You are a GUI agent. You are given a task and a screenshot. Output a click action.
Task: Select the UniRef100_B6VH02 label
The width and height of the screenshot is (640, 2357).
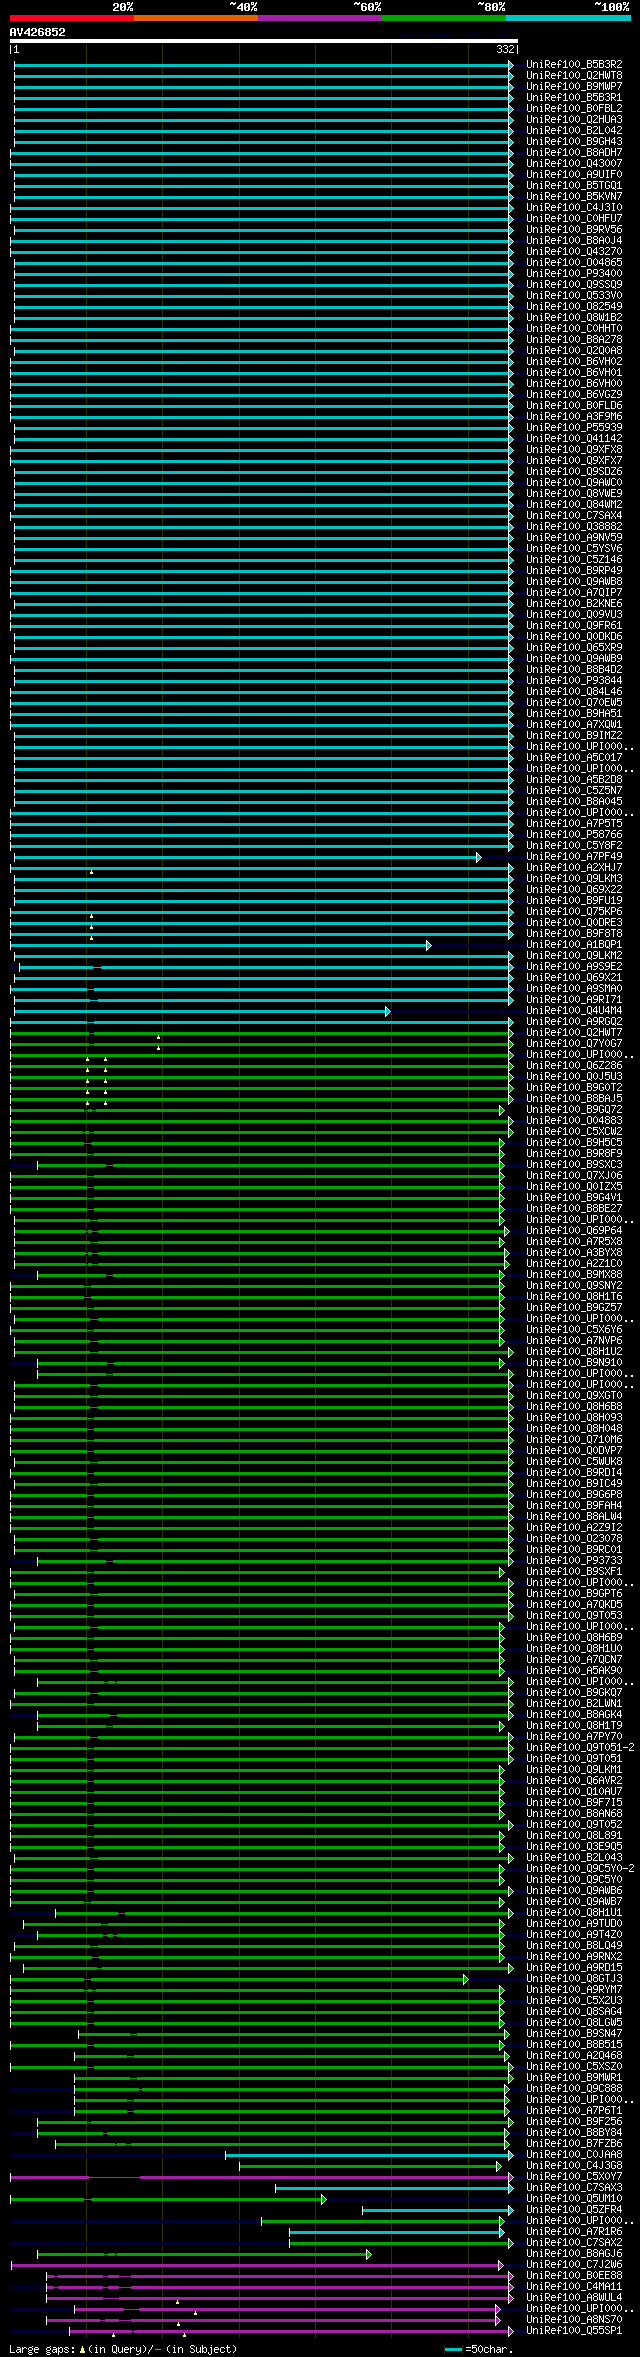click(574, 362)
